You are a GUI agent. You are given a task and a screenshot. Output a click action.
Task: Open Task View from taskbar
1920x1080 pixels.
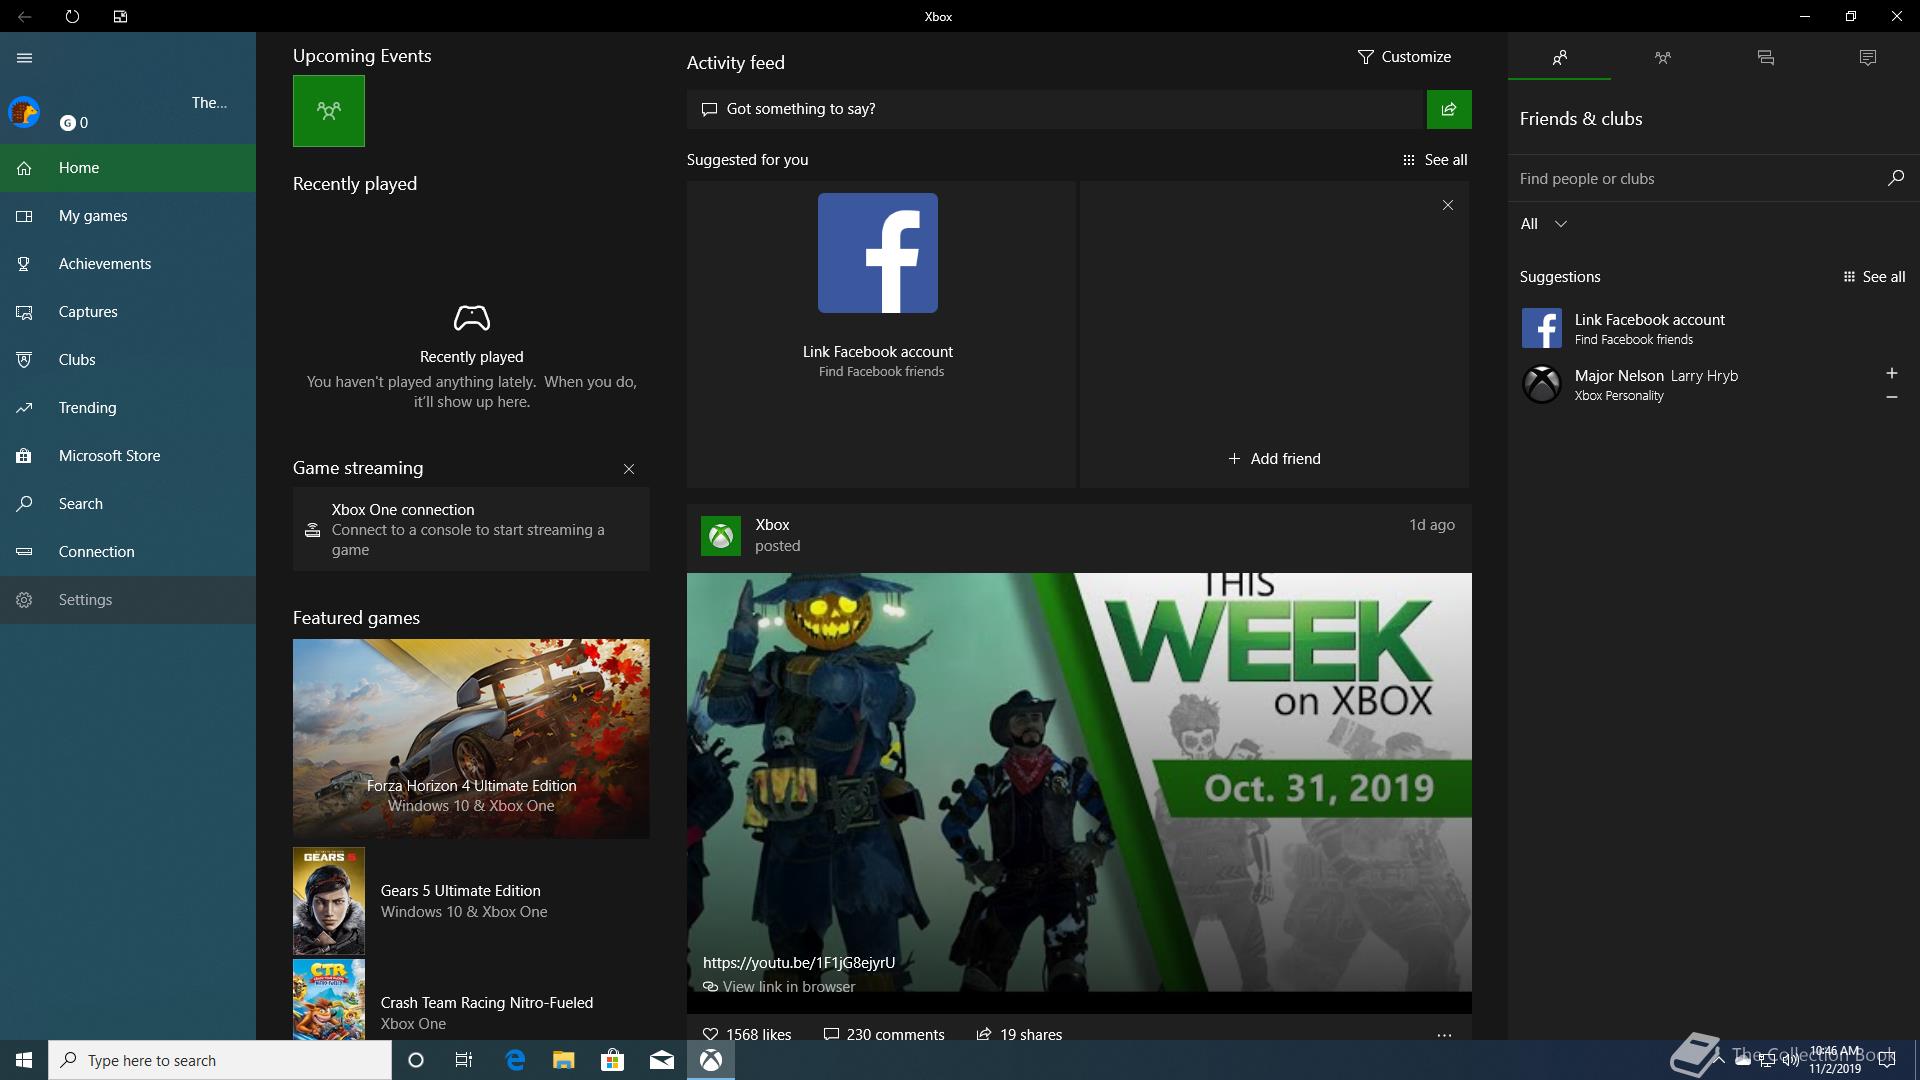tap(464, 1060)
